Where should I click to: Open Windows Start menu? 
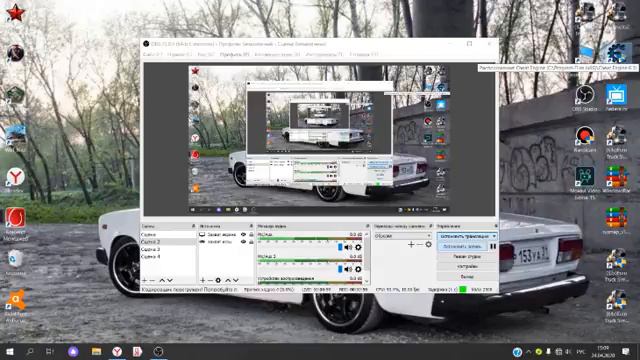point(10,351)
